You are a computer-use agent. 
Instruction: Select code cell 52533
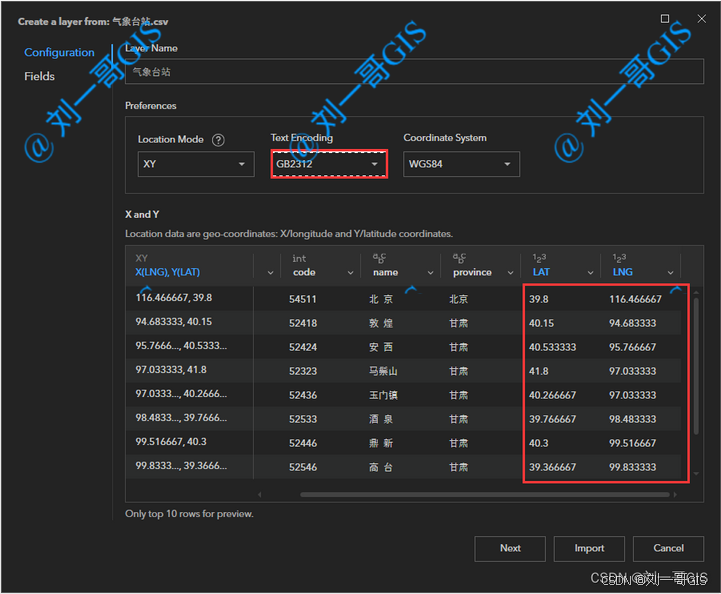303,419
